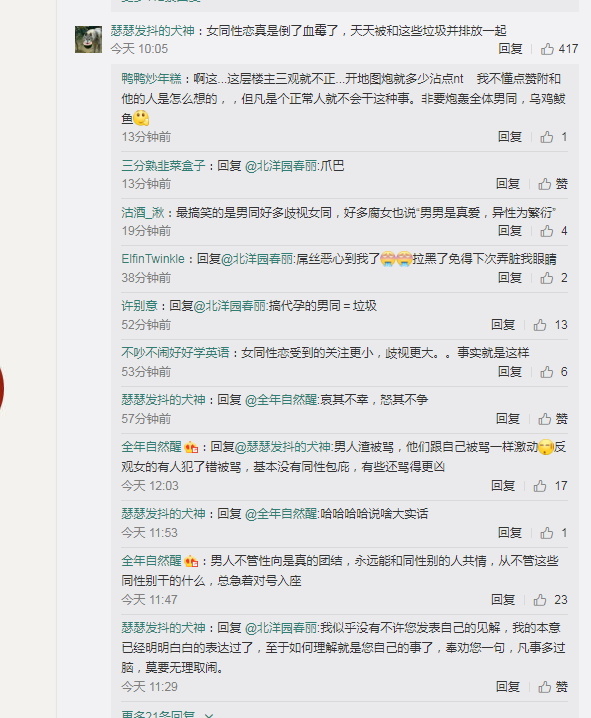Open the membership badge beside 全年自然醒 at 12:03

pyautogui.click(x=191, y=447)
